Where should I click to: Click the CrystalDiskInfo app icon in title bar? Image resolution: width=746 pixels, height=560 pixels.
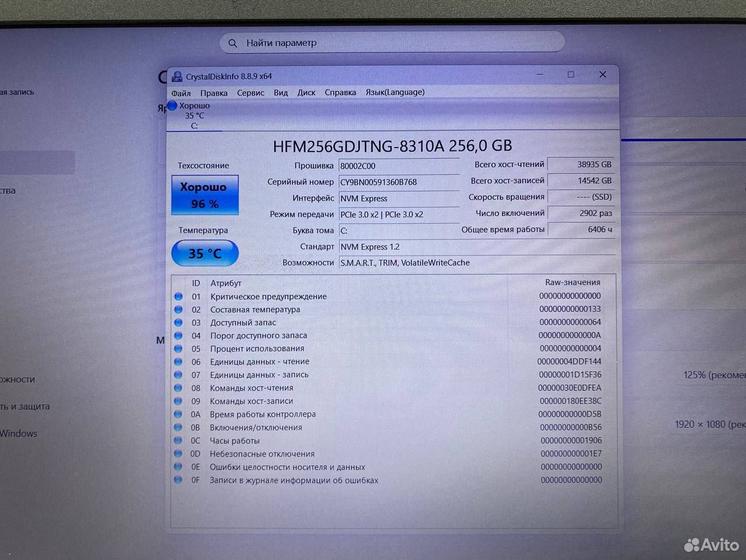[x=178, y=76]
